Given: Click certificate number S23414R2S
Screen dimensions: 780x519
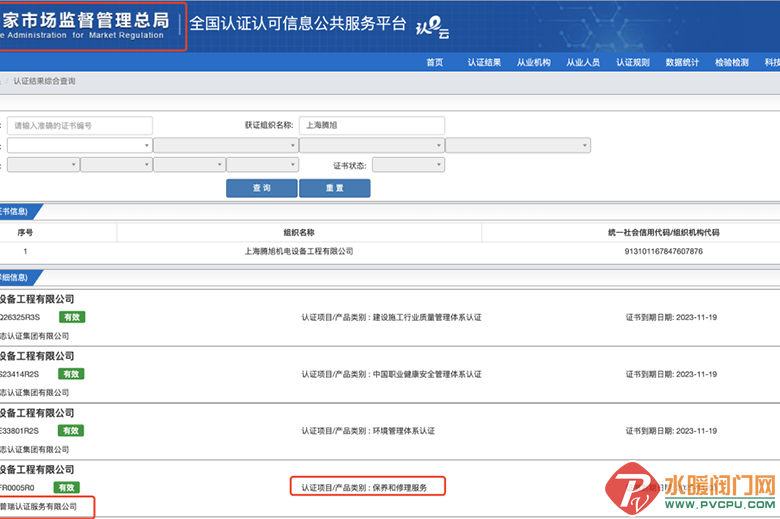Looking at the screenshot, I should (19, 374).
